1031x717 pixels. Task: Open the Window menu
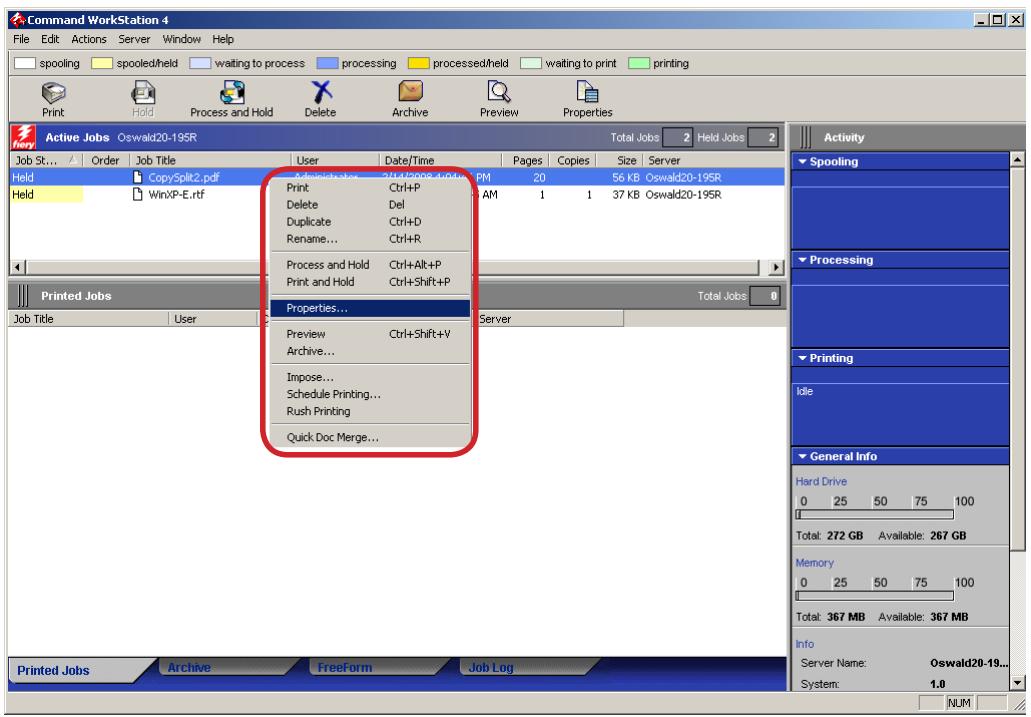tap(181, 39)
